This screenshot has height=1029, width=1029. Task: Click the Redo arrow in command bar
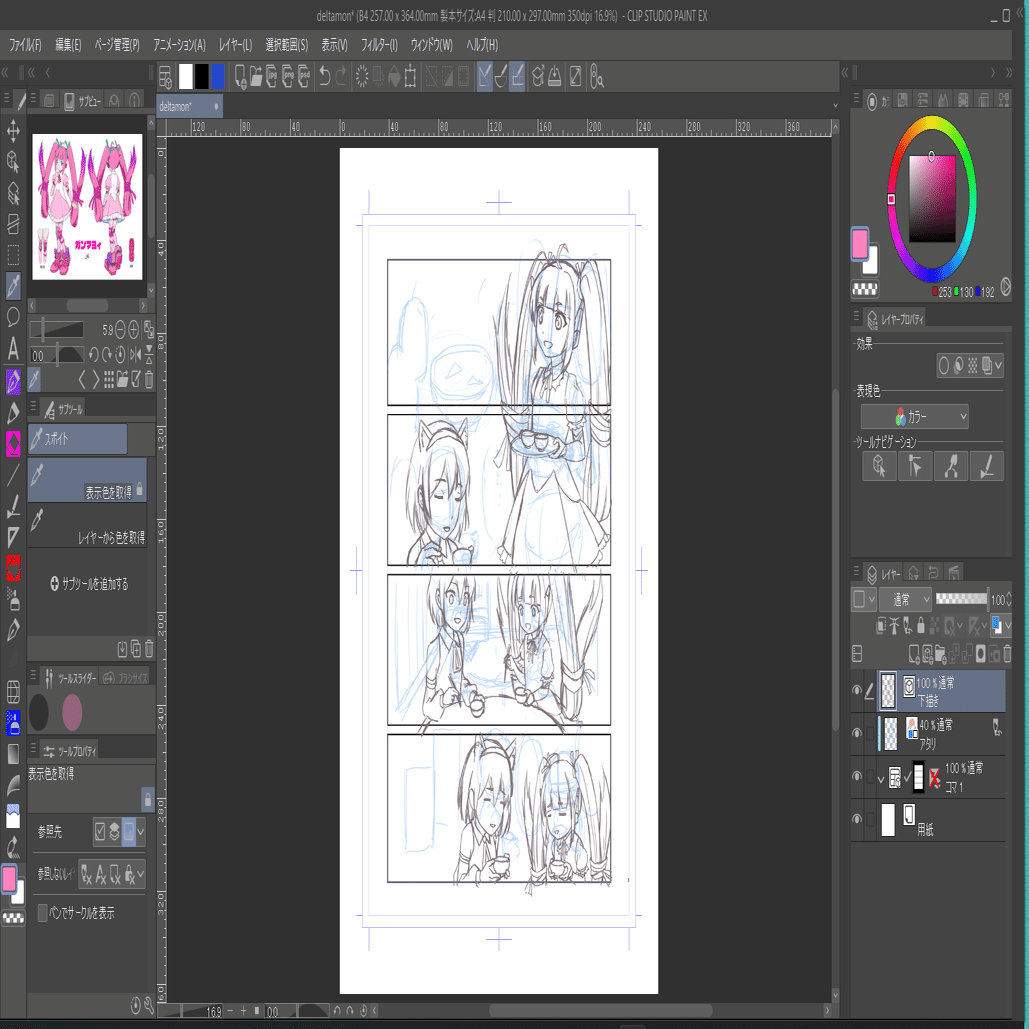(341, 77)
